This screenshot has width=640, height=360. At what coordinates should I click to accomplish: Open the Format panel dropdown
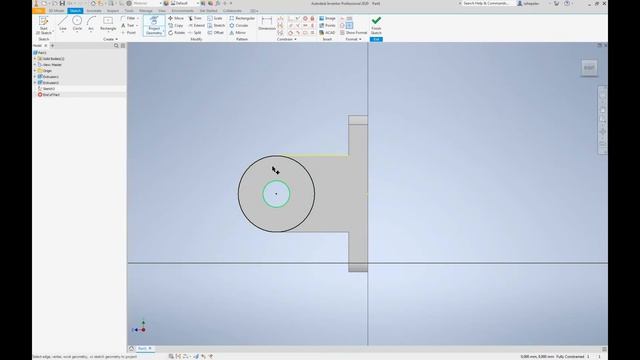point(353,39)
